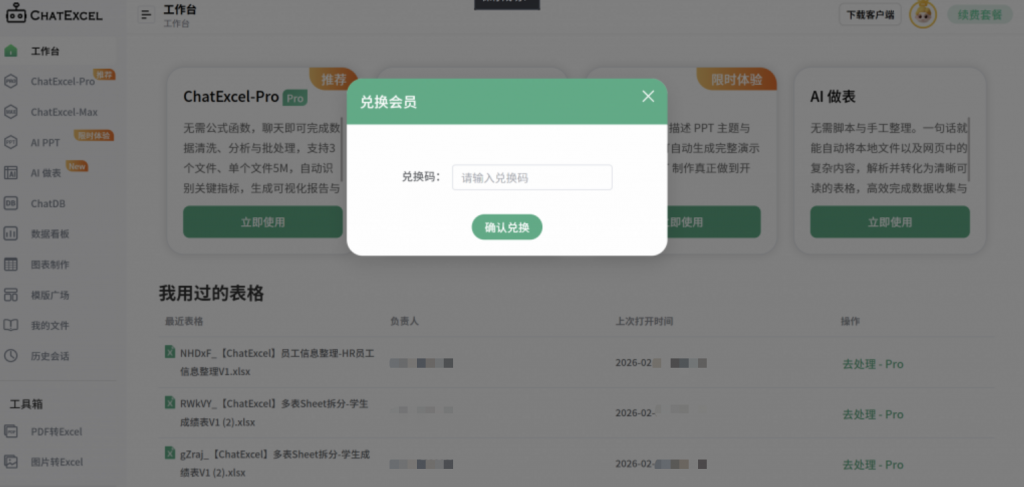This screenshot has height=487, width=1024.
Task: Focus the 兑换码 input field
Action: coord(532,178)
